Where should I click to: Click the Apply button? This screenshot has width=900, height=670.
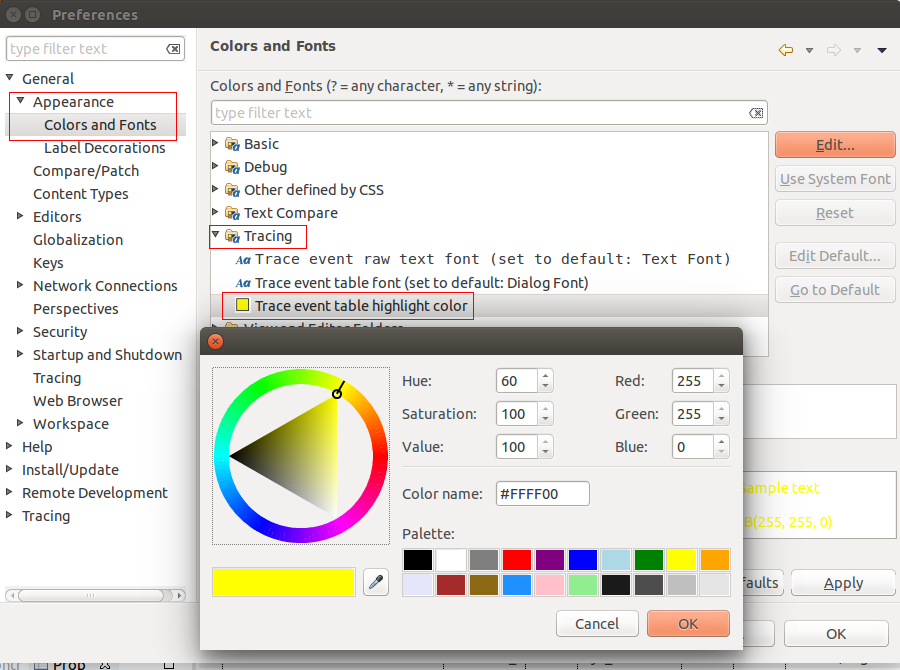[x=843, y=582]
